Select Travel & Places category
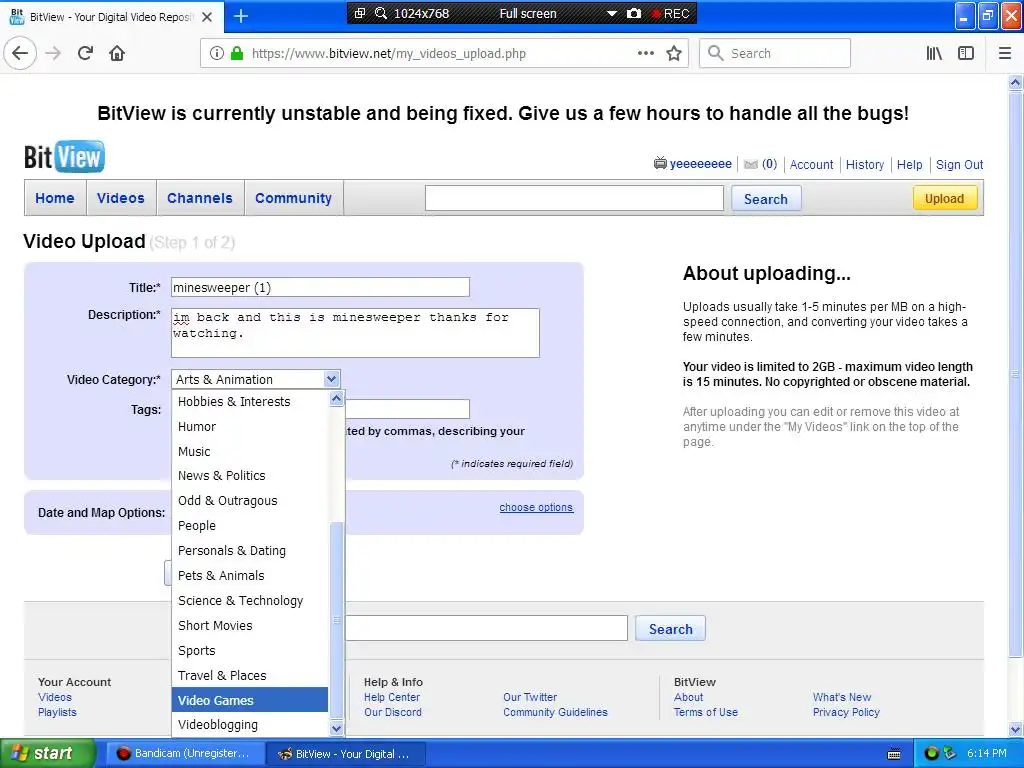Viewport: 1024px width, 768px height. 249,675
